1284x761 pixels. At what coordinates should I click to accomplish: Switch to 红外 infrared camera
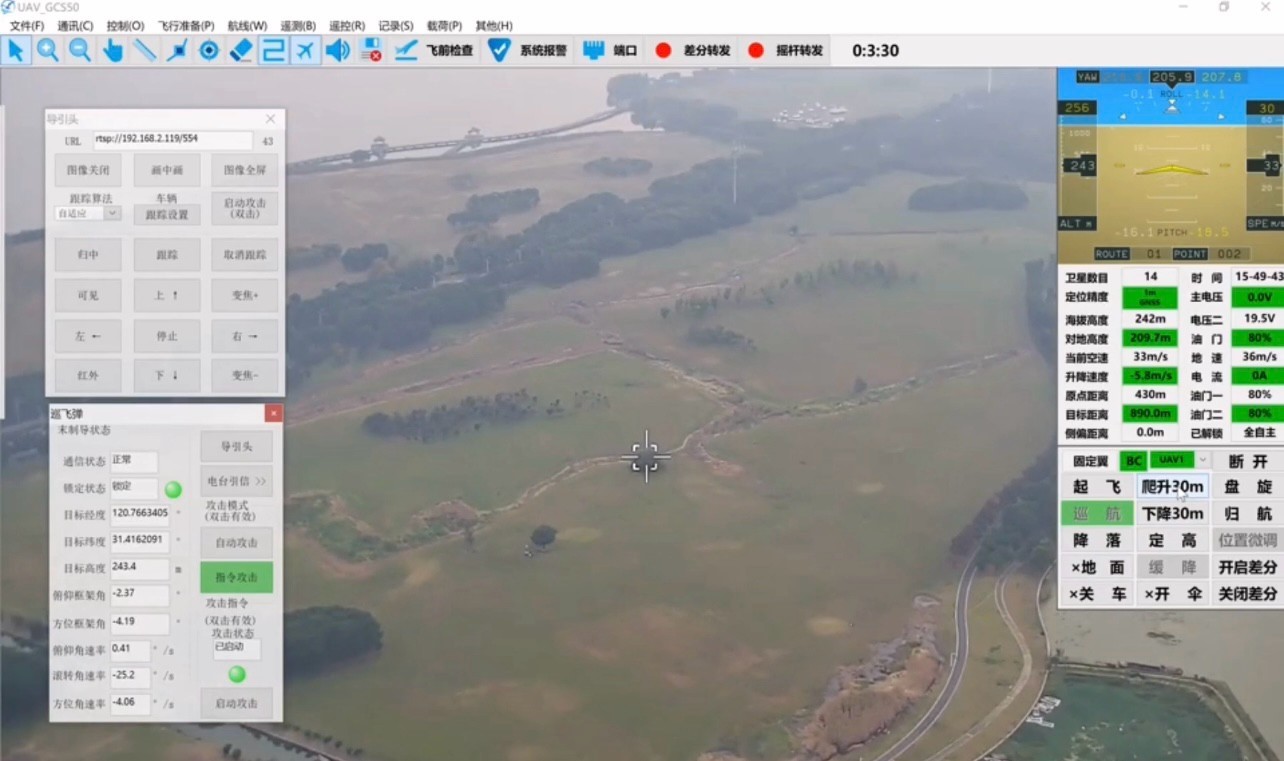coord(88,375)
